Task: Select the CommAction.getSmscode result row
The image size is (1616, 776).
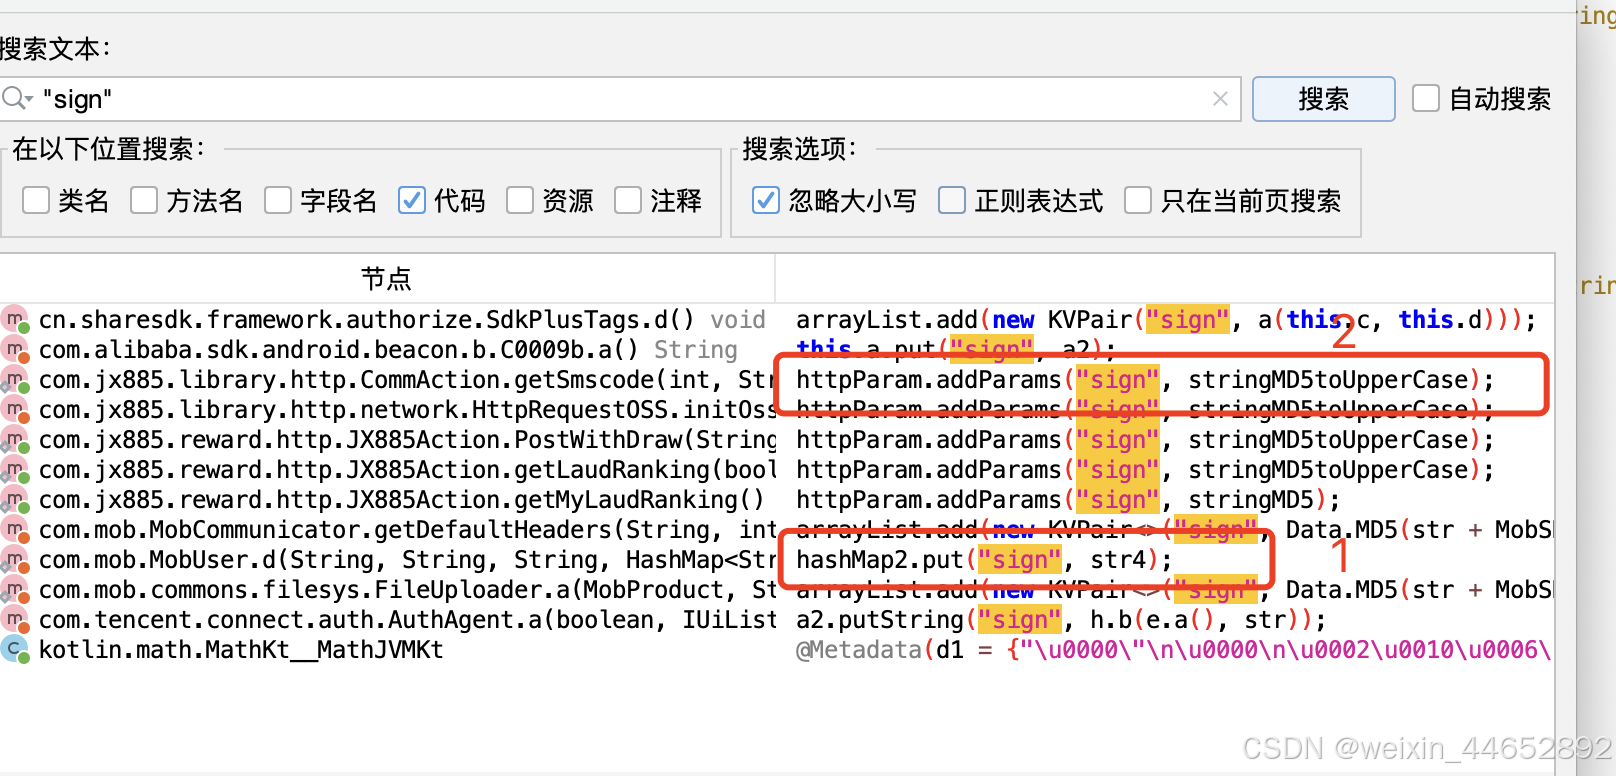Action: coord(777,380)
